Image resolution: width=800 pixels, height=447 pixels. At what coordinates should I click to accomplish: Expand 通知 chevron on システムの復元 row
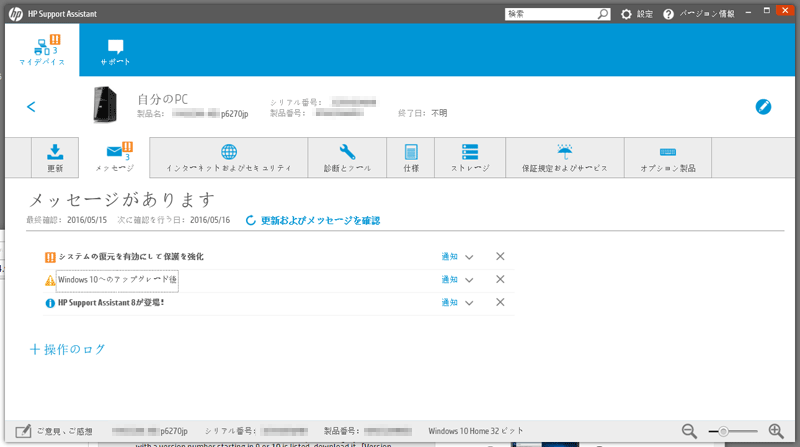[469, 257]
